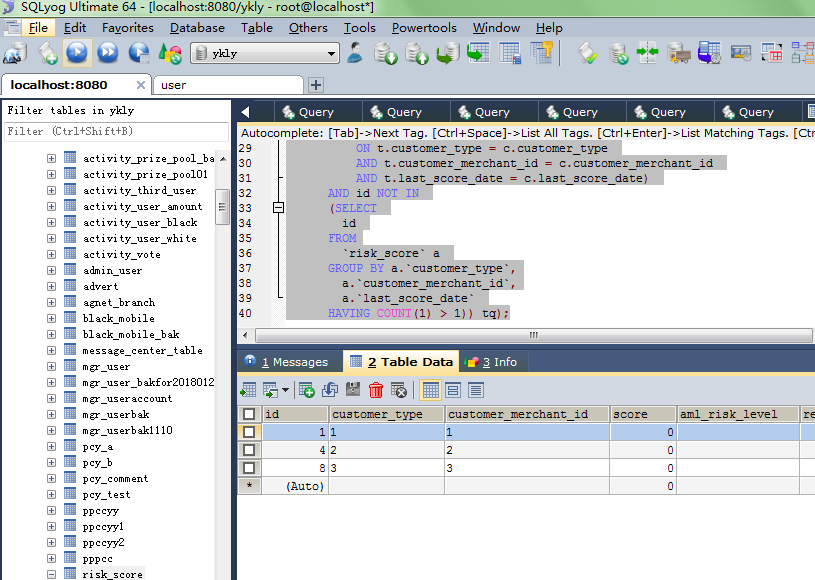
Task: Close the localhost:8080 connection tab
Action: pos(140,85)
